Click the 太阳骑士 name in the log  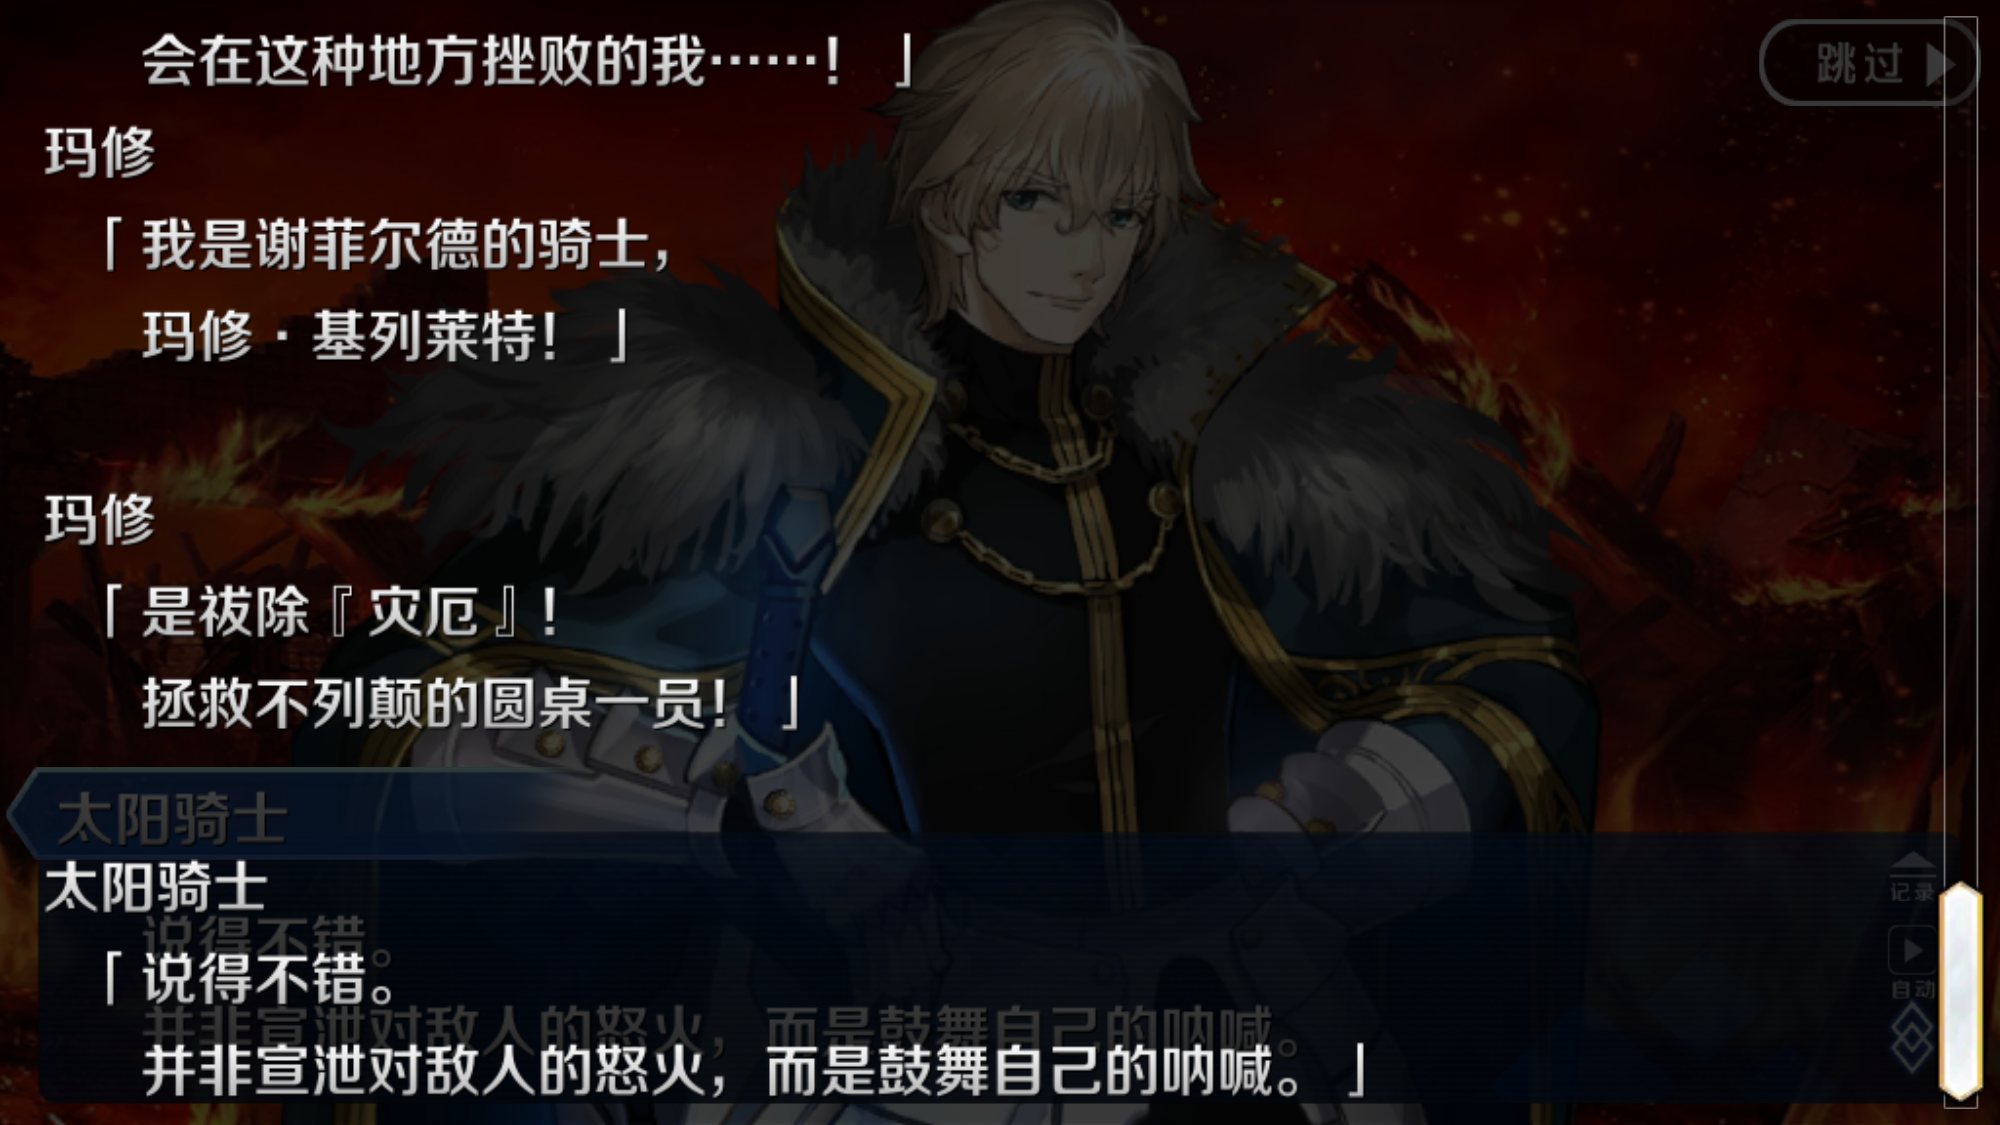[156, 886]
